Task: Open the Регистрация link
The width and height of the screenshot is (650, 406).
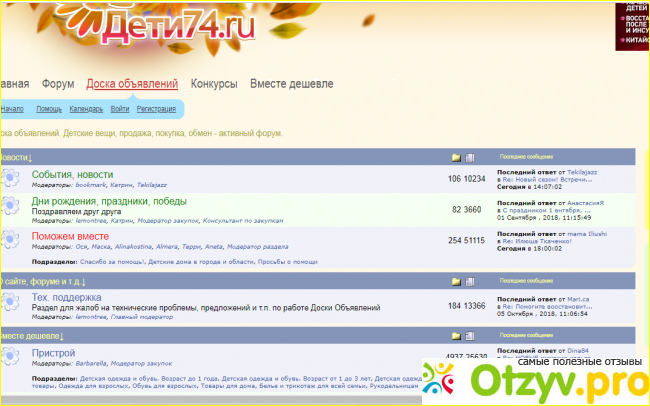Action: tap(156, 108)
